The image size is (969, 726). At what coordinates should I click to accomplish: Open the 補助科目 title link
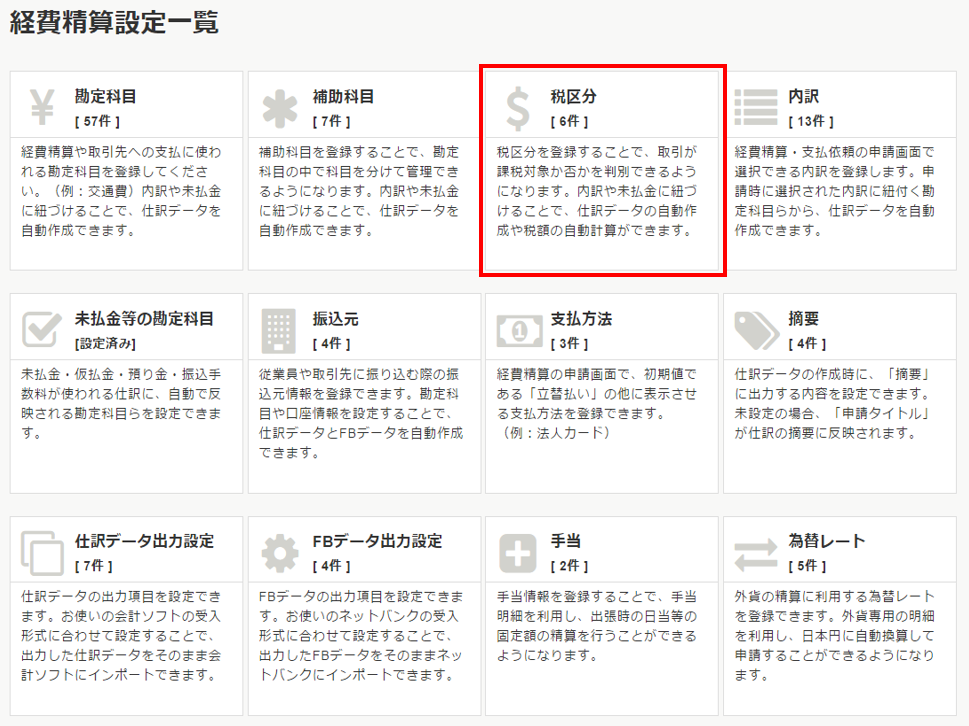343,97
